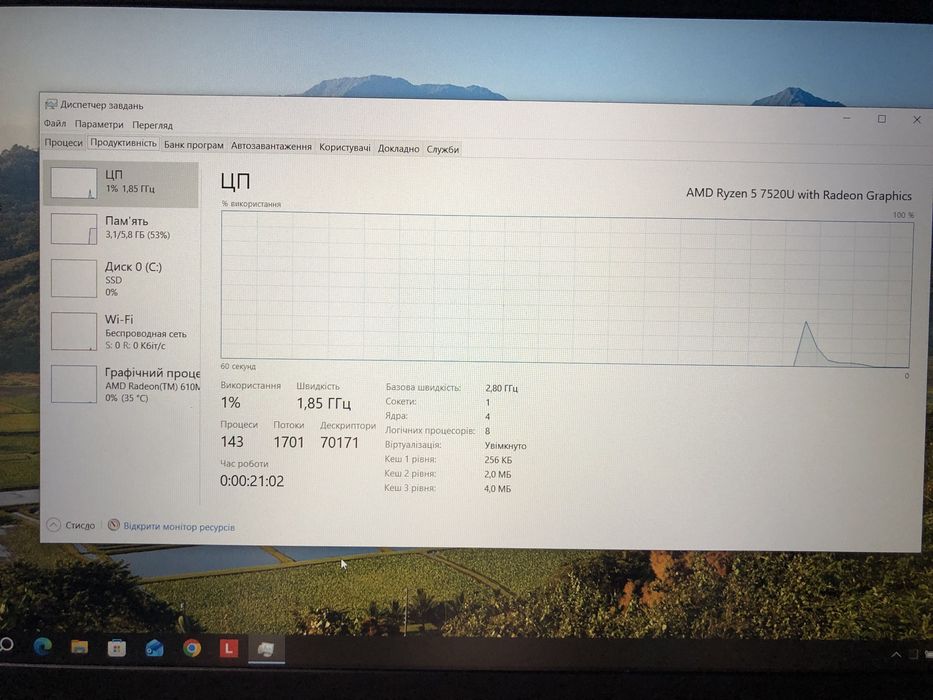Click the Пам'ять 3,1/5,8 ГБ label
The height and width of the screenshot is (700, 933).
coord(137,227)
